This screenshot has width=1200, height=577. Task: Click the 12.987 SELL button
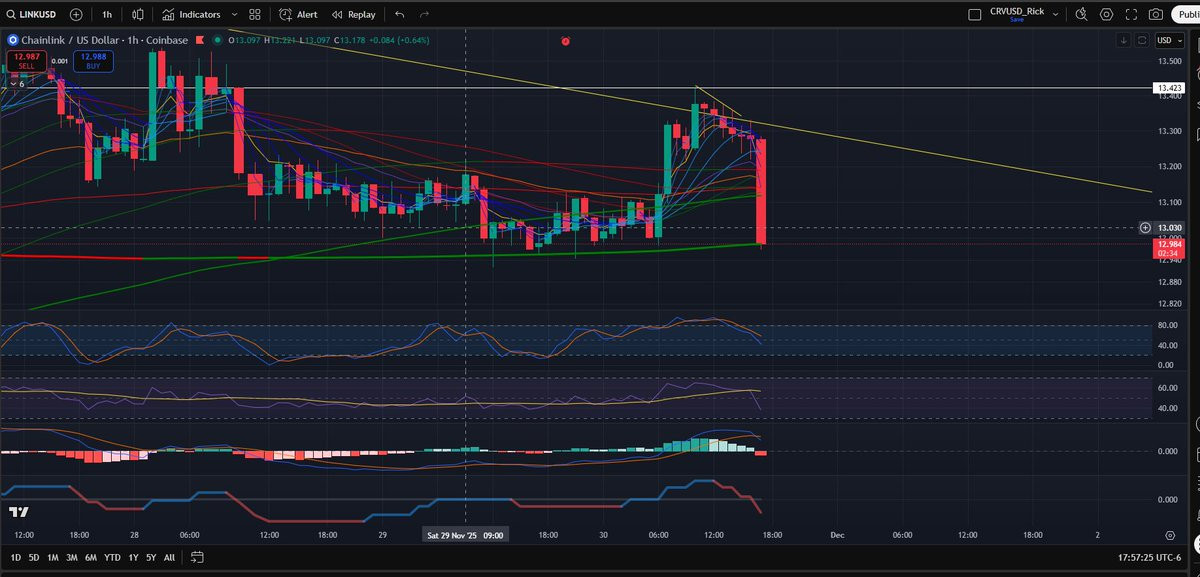[26, 61]
